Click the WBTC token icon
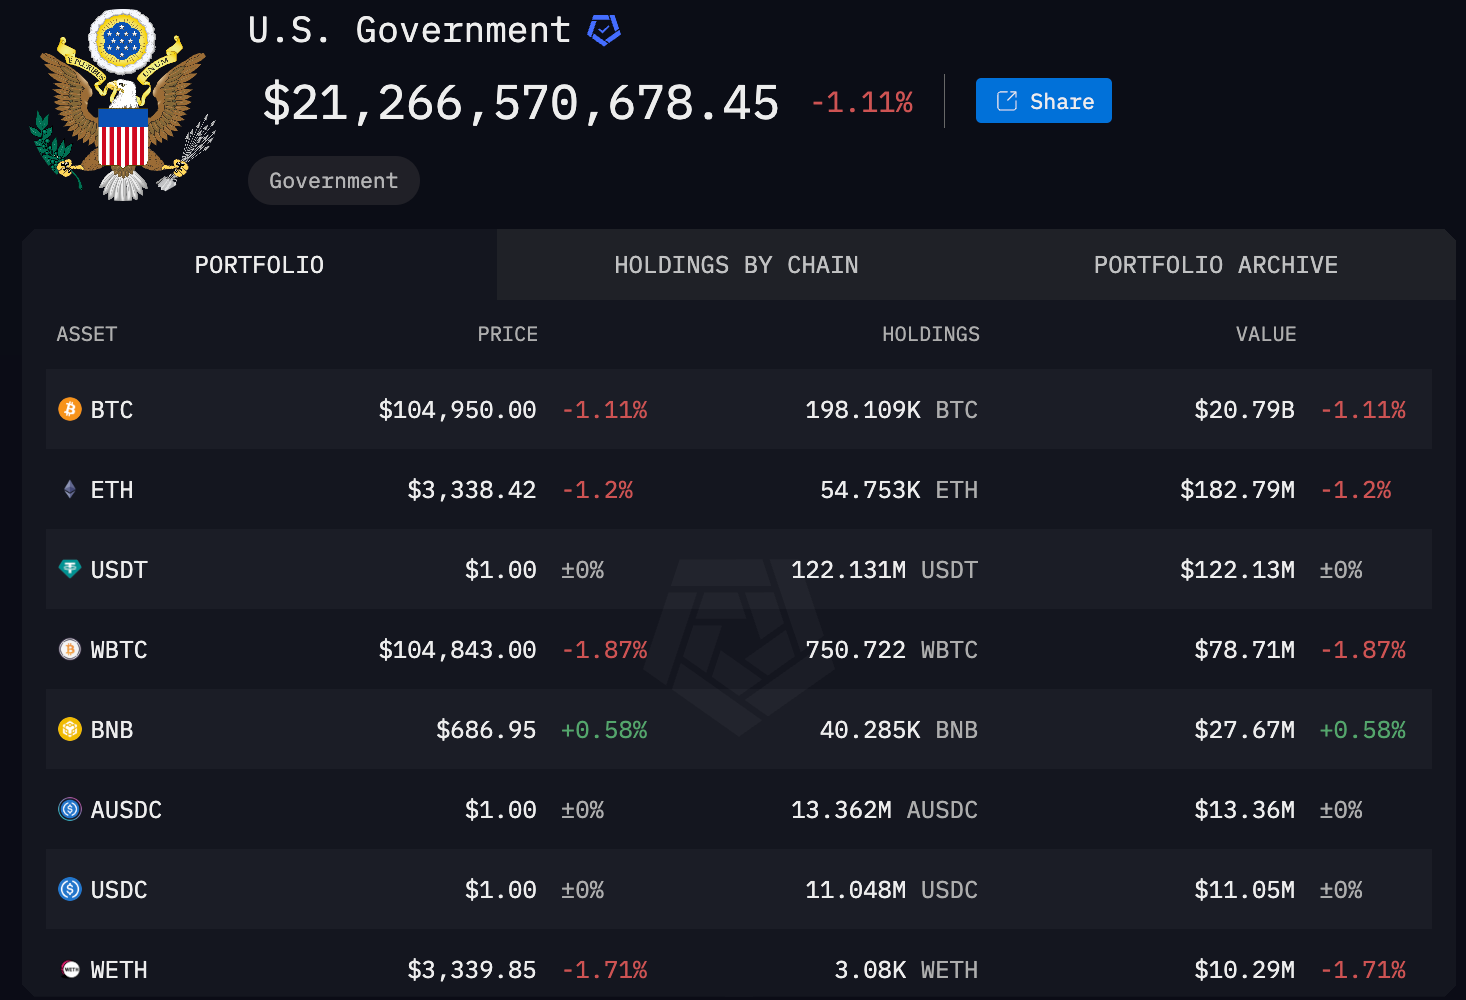The height and width of the screenshot is (1000, 1466). click(70, 649)
